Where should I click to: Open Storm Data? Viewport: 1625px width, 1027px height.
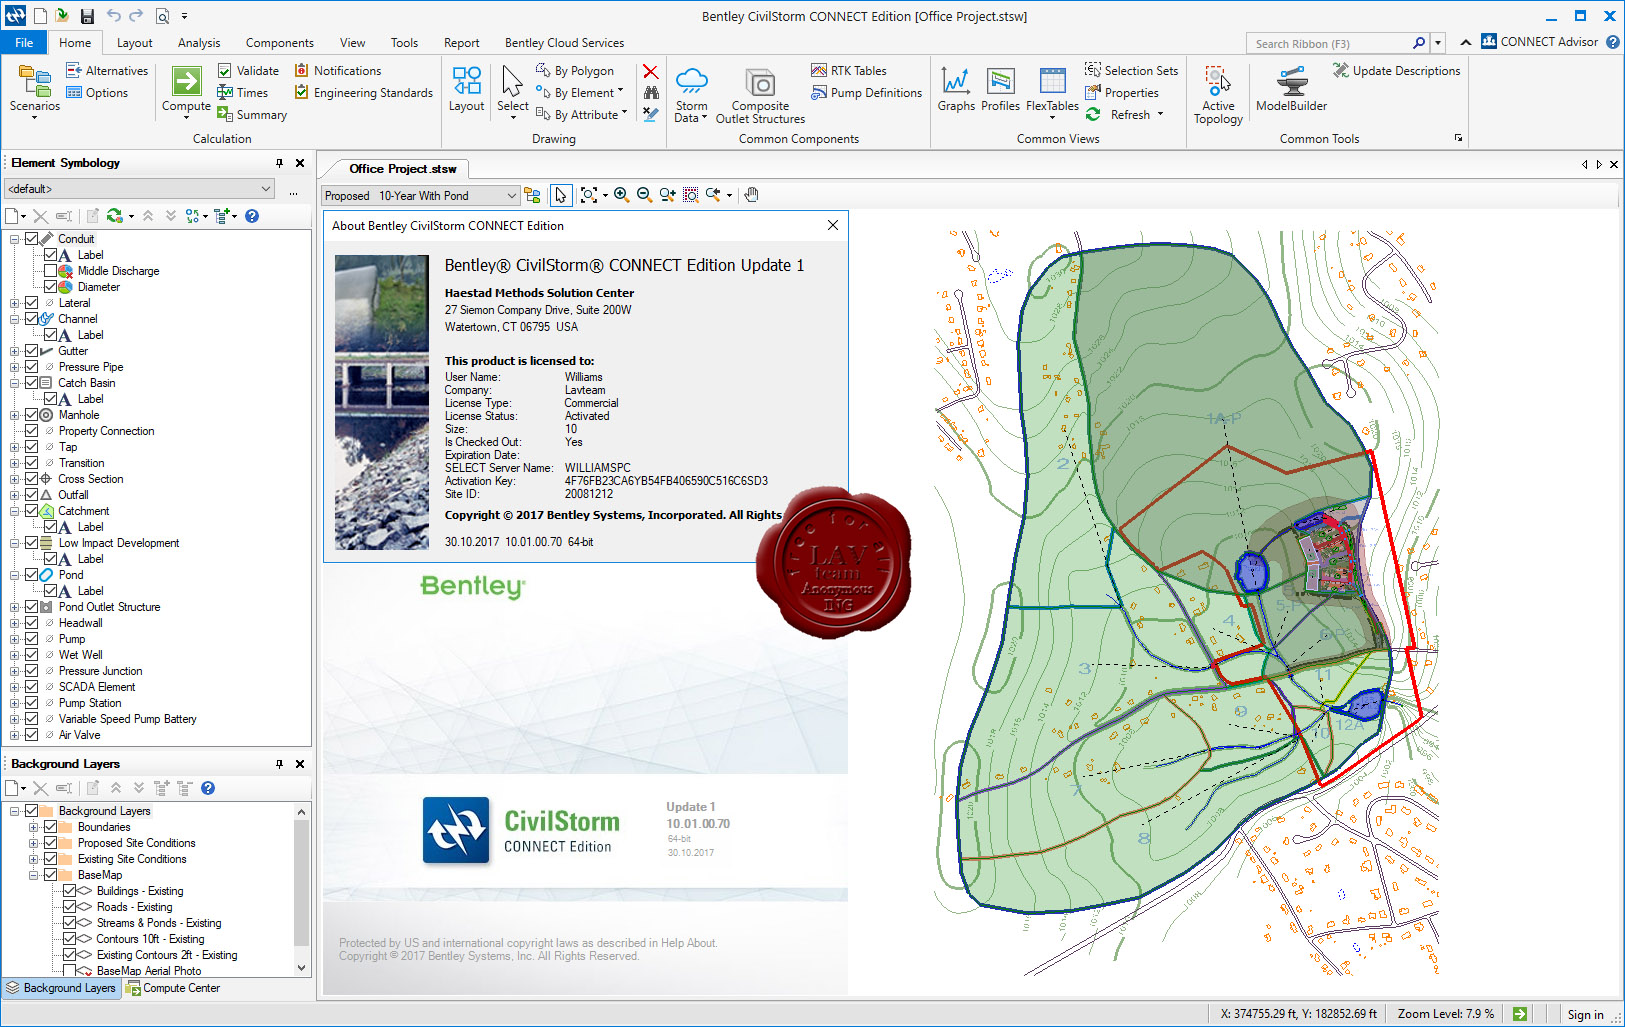[x=691, y=95]
